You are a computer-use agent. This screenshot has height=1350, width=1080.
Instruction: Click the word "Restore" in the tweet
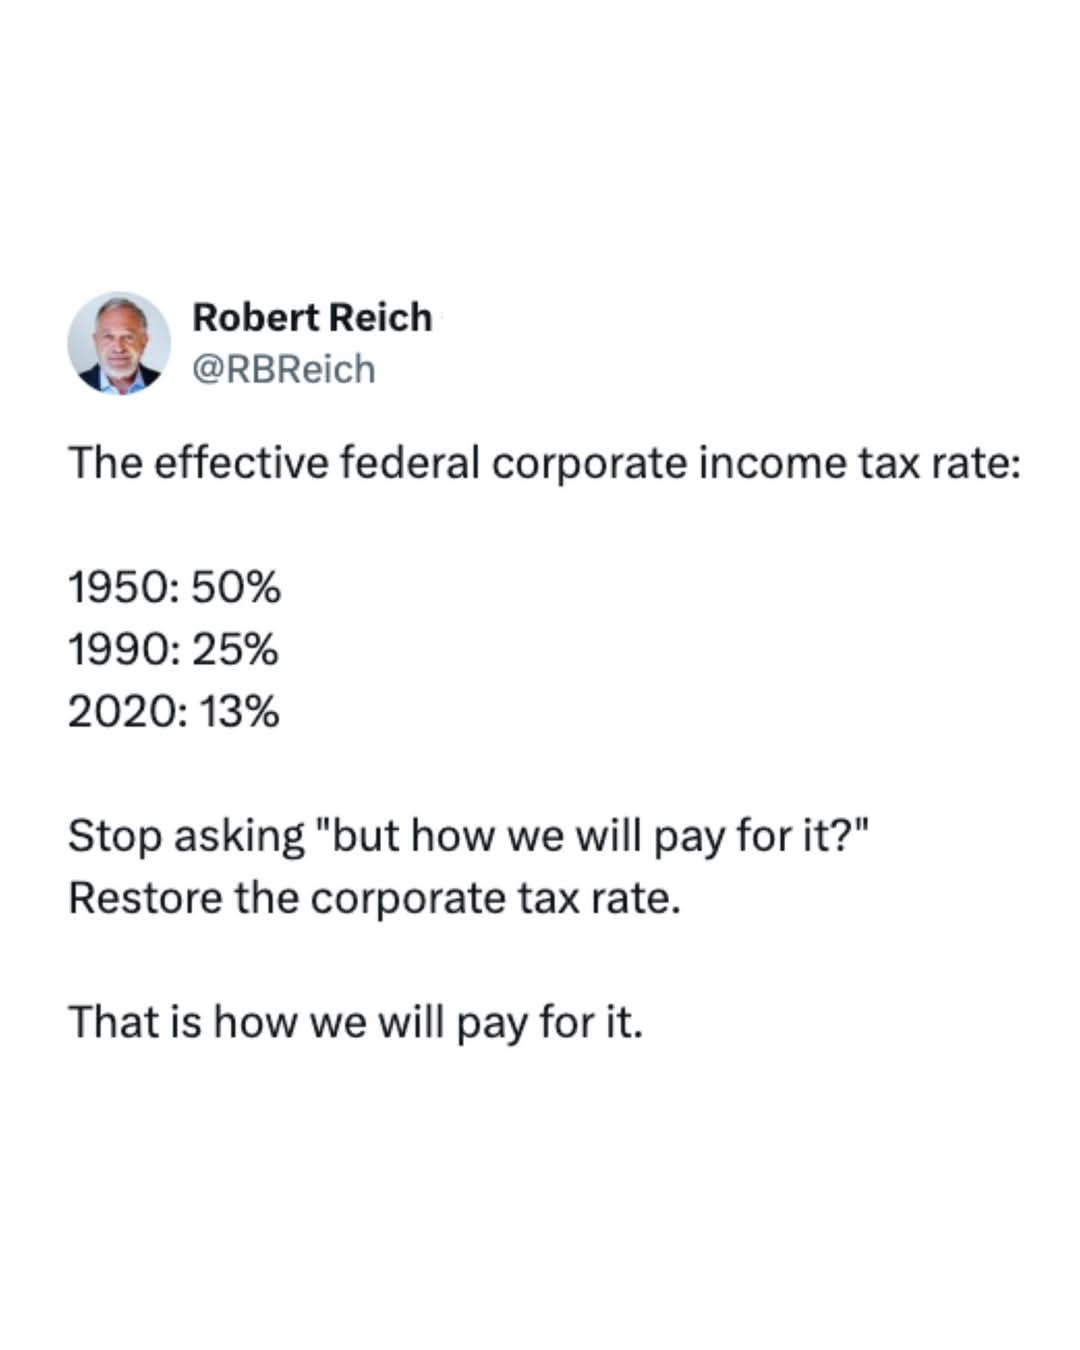point(145,898)
